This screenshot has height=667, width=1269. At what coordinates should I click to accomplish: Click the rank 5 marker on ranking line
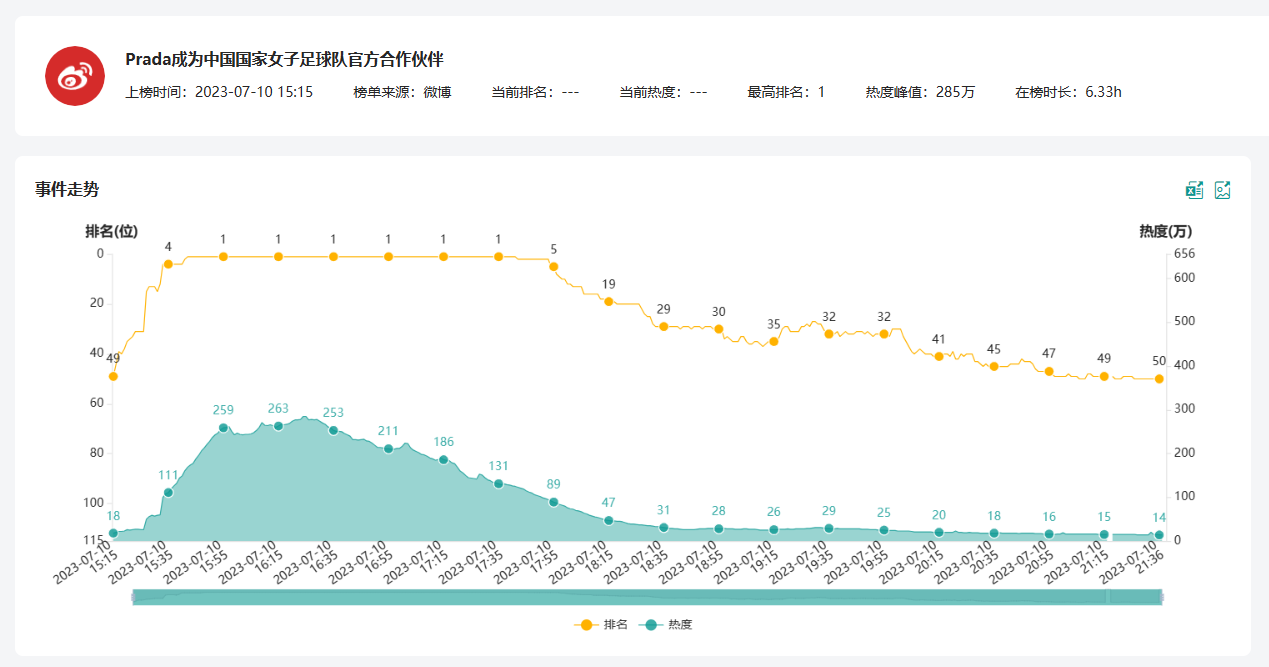[x=553, y=267]
